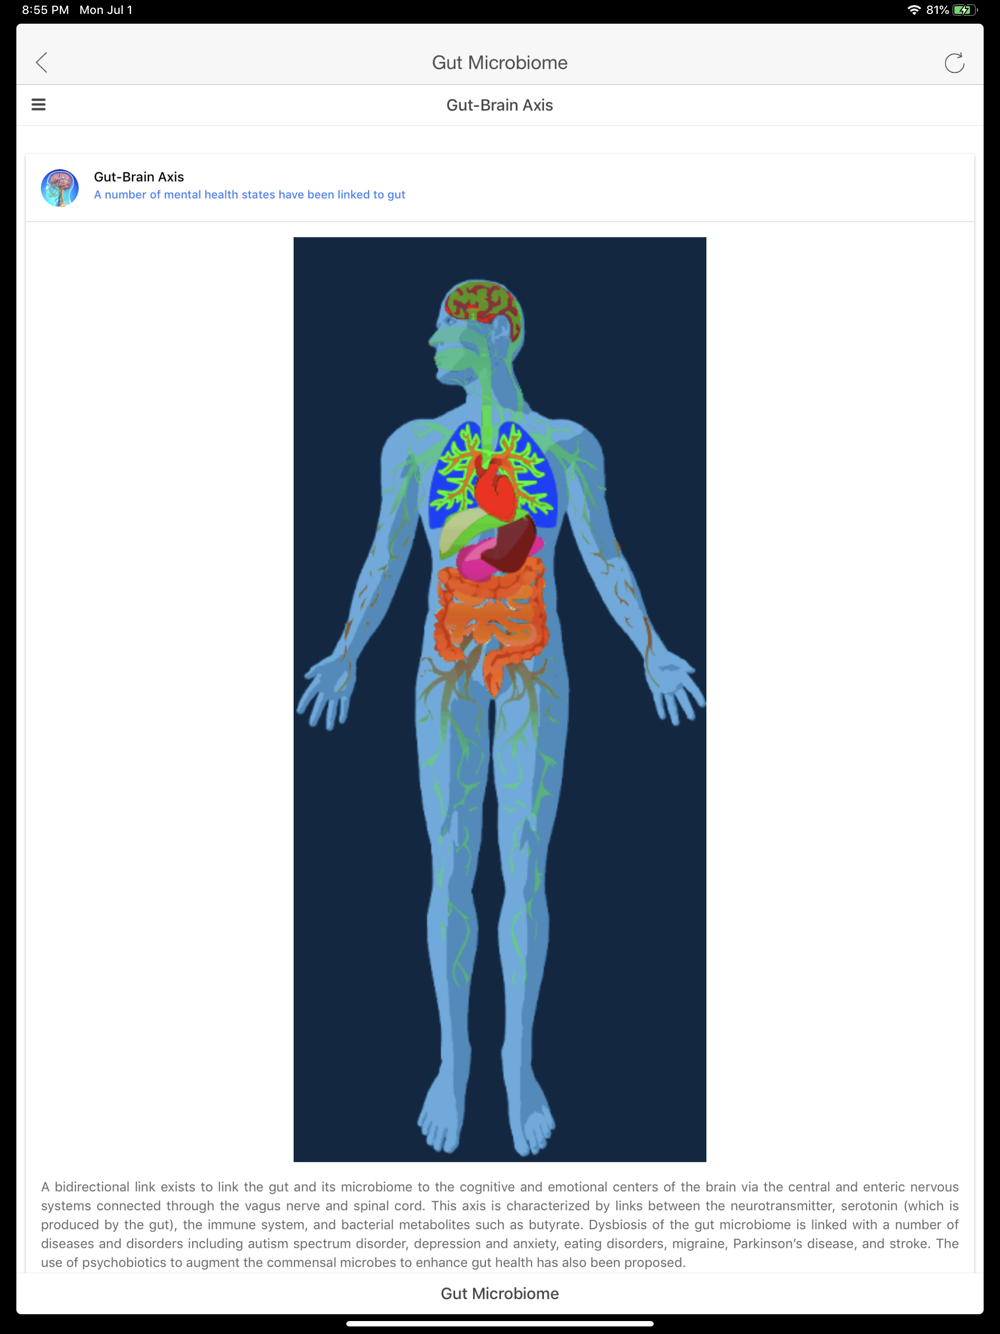Tap the Gut-Brain Axis section heading
Screen dimensions: 1000x1334
tap(500, 105)
